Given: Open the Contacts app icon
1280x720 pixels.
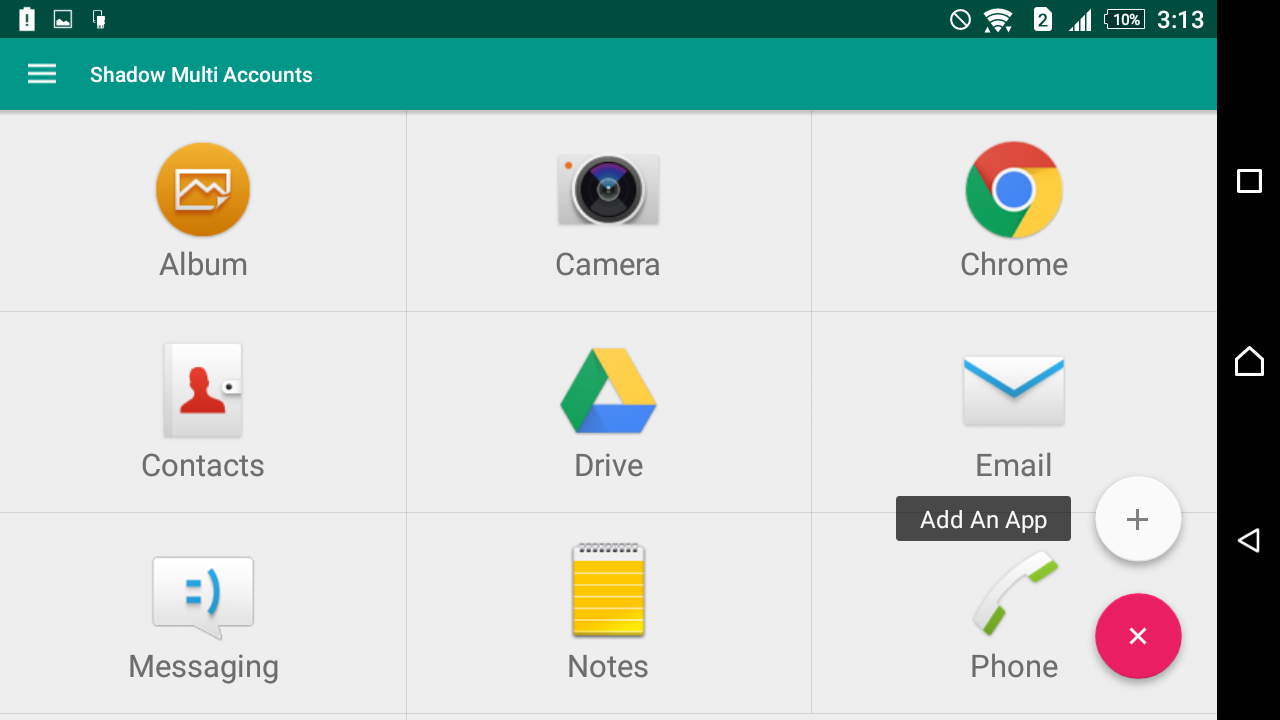Looking at the screenshot, I should point(203,390).
